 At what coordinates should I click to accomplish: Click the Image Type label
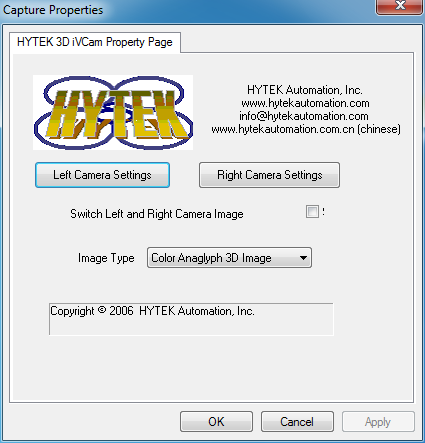pos(106,258)
